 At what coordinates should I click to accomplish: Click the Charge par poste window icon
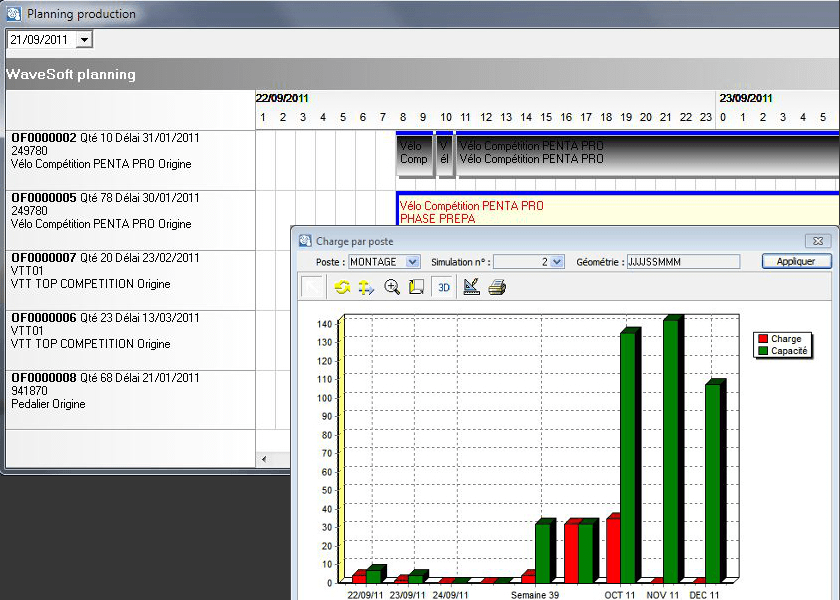click(x=305, y=241)
